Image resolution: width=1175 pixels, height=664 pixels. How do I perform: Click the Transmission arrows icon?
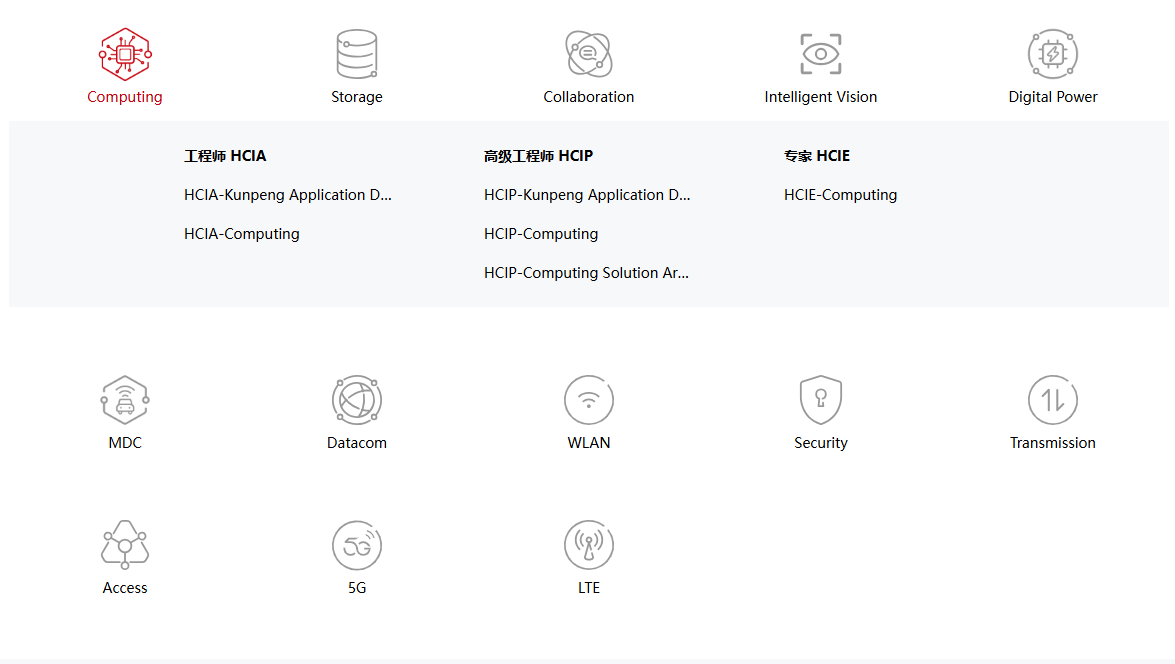click(1053, 400)
